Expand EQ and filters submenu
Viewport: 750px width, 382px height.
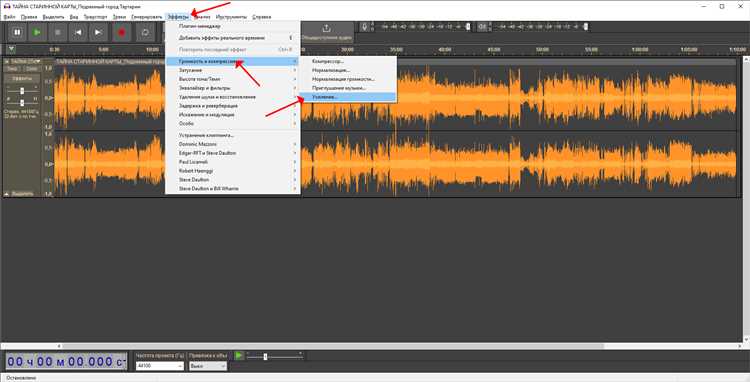click(233, 88)
